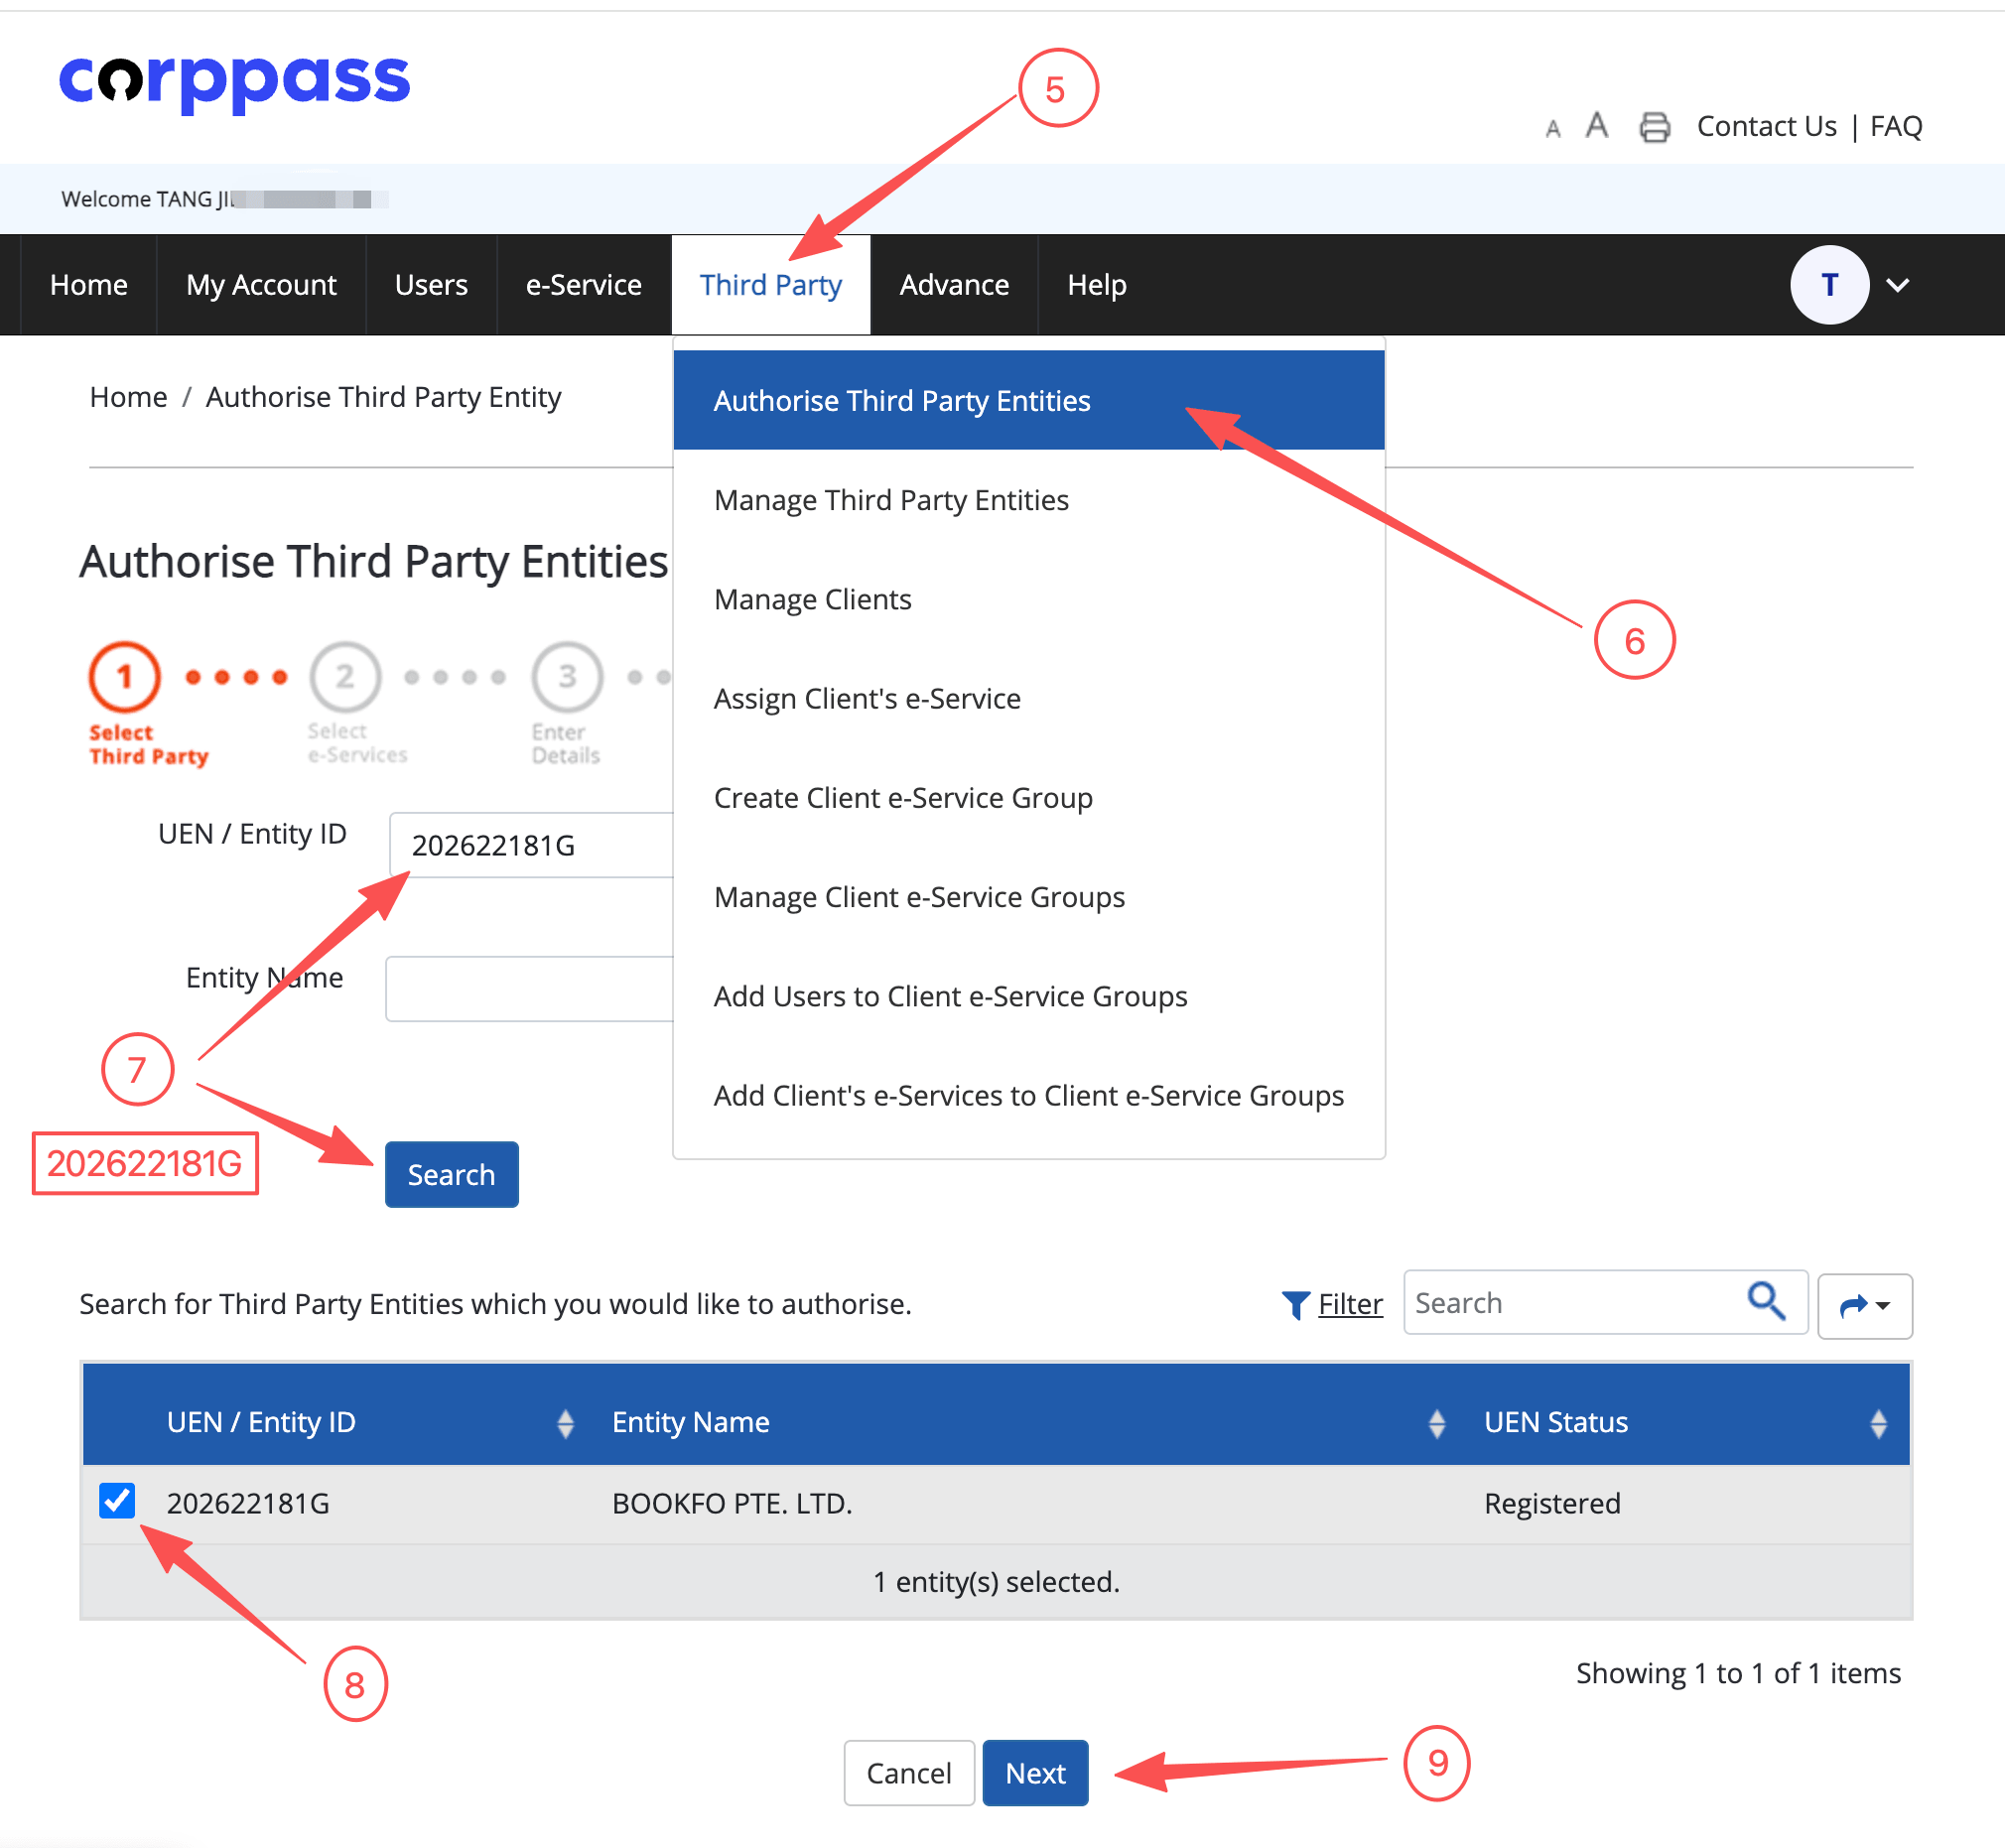
Task: Click the Cancel button
Action: click(908, 1772)
